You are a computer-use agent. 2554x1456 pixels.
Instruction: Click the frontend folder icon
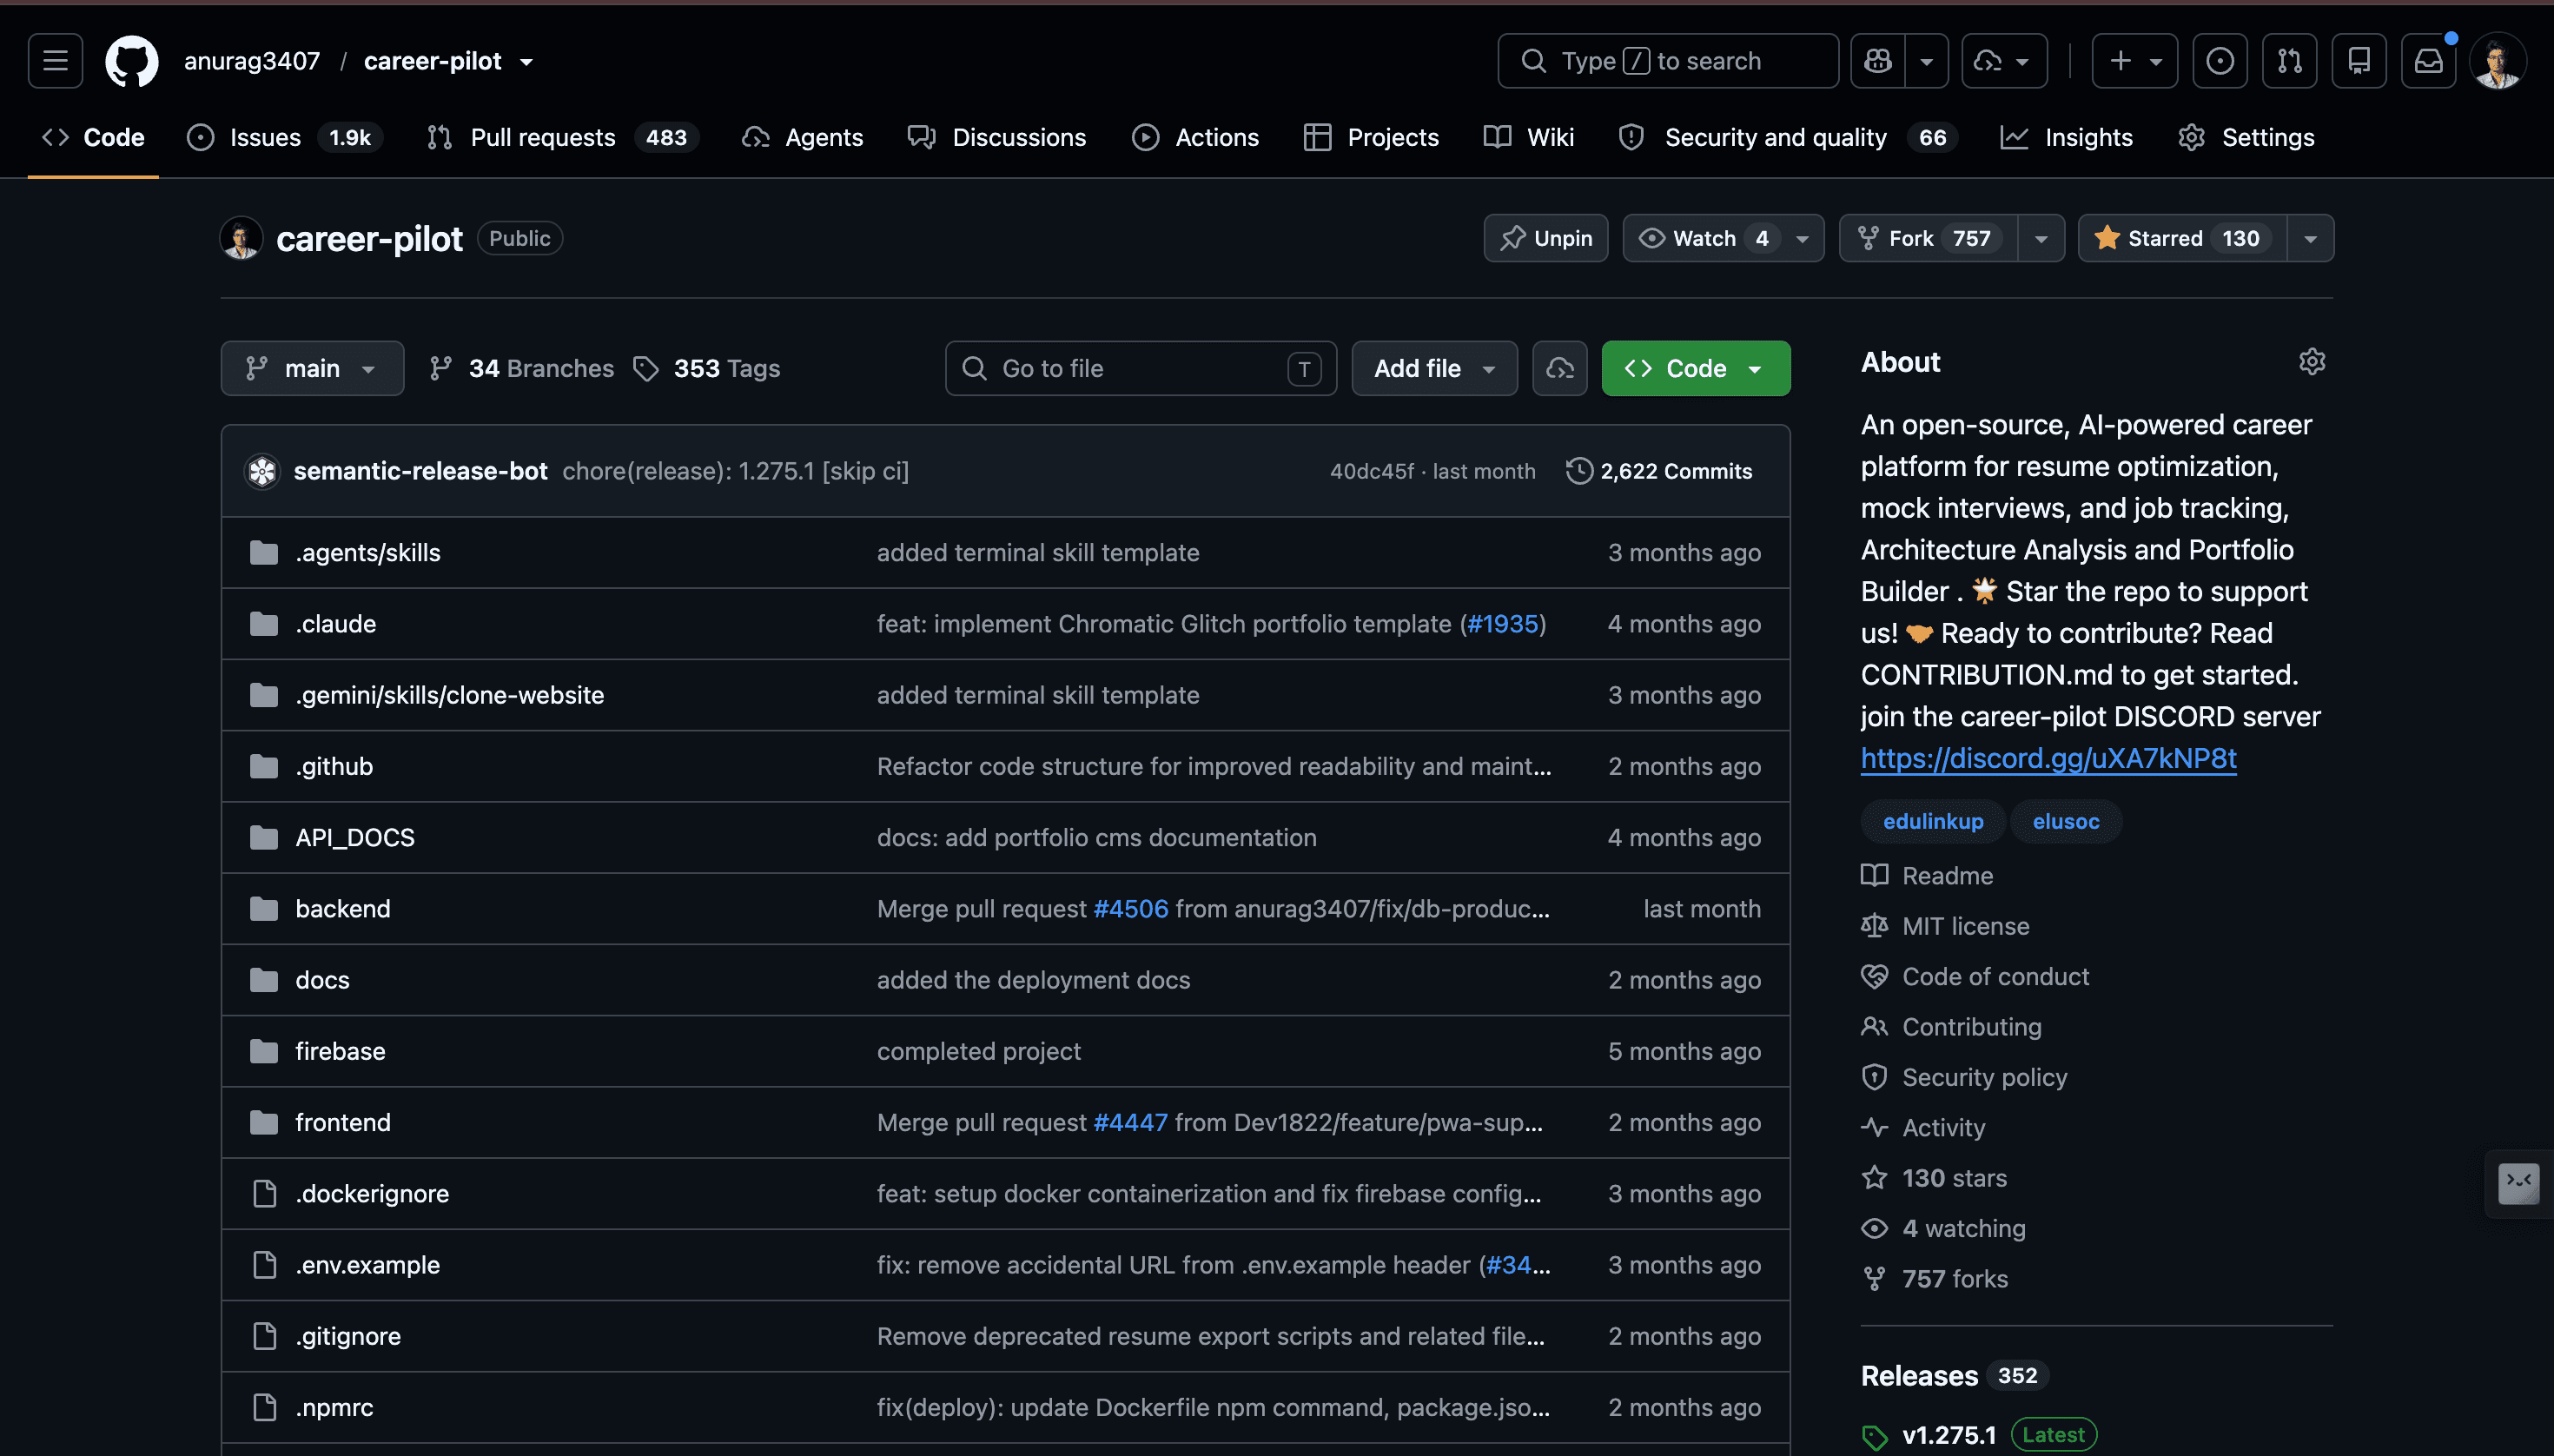(264, 1122)
